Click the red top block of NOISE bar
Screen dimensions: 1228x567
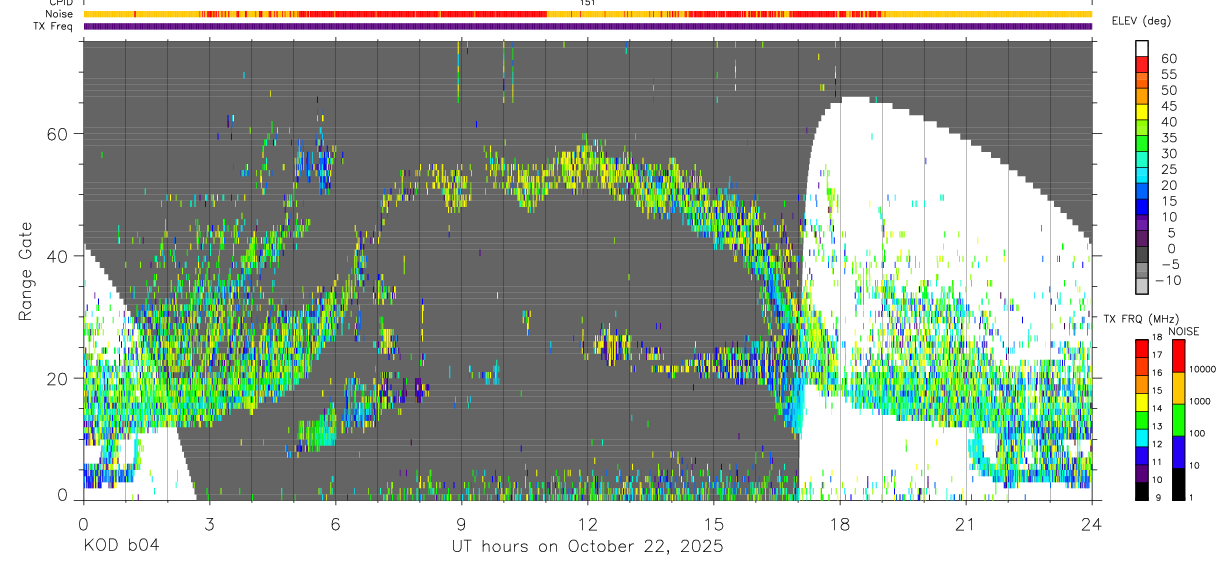coord(1178,355)
